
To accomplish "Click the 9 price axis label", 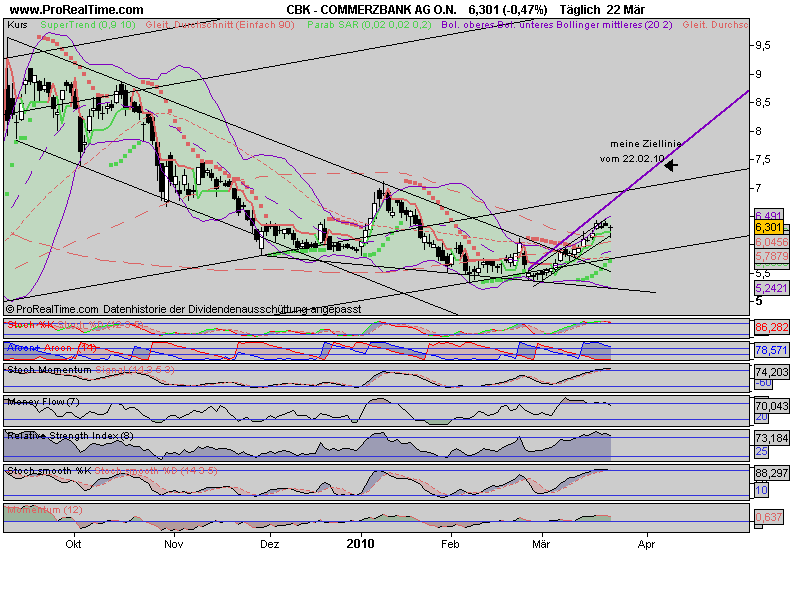I will point(759,74).
